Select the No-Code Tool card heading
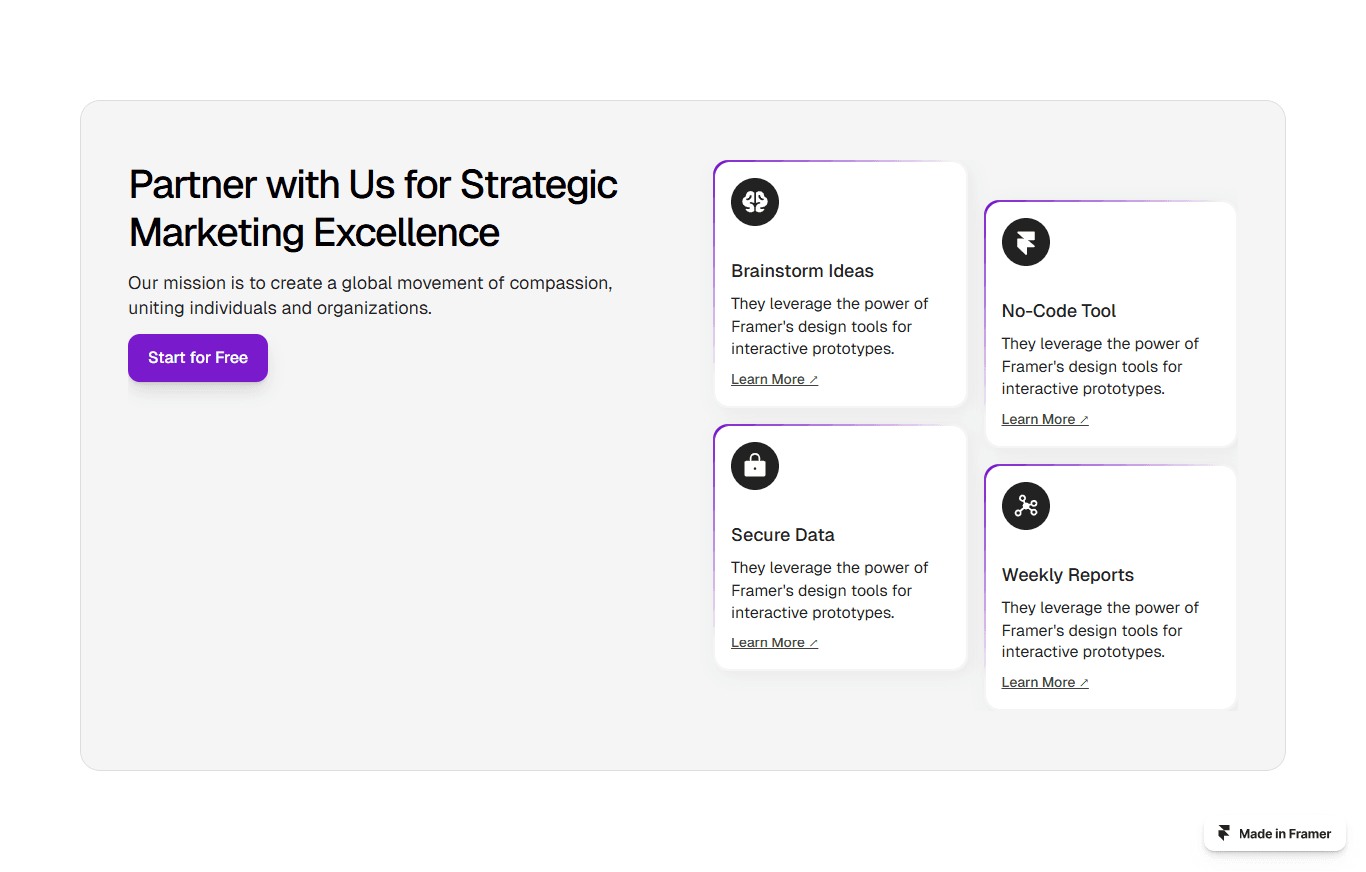The width and height of the screenshot is (1366, 872). click(x=1059, y=311)
